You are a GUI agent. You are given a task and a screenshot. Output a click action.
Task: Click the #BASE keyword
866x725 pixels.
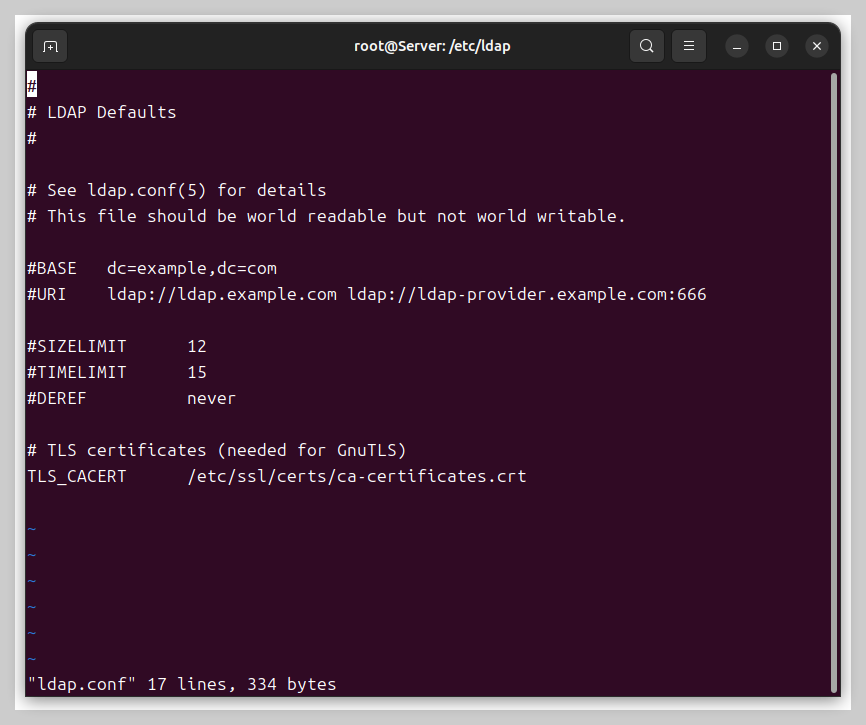(x=52, y=268)
